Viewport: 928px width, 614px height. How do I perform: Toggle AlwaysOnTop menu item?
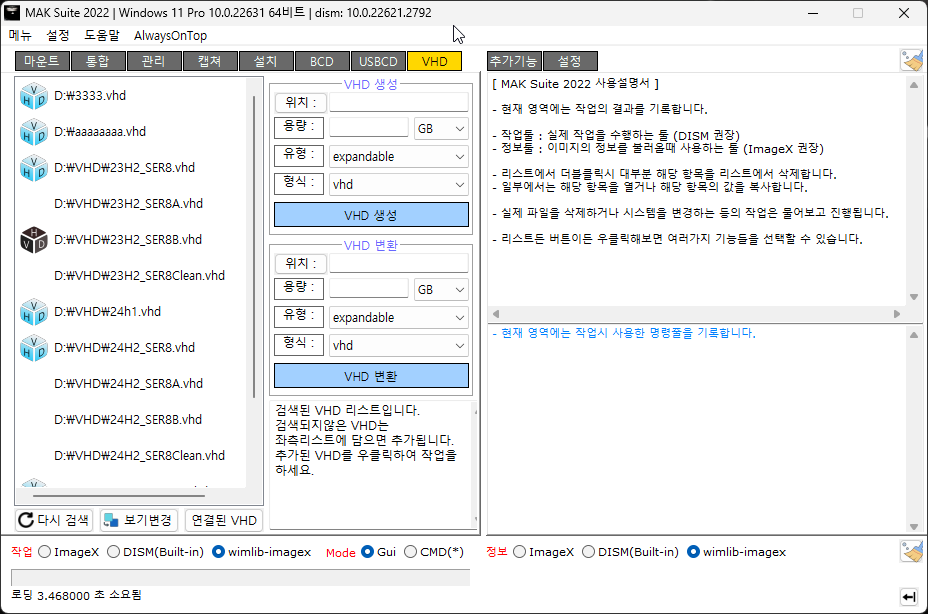point(170,36)
